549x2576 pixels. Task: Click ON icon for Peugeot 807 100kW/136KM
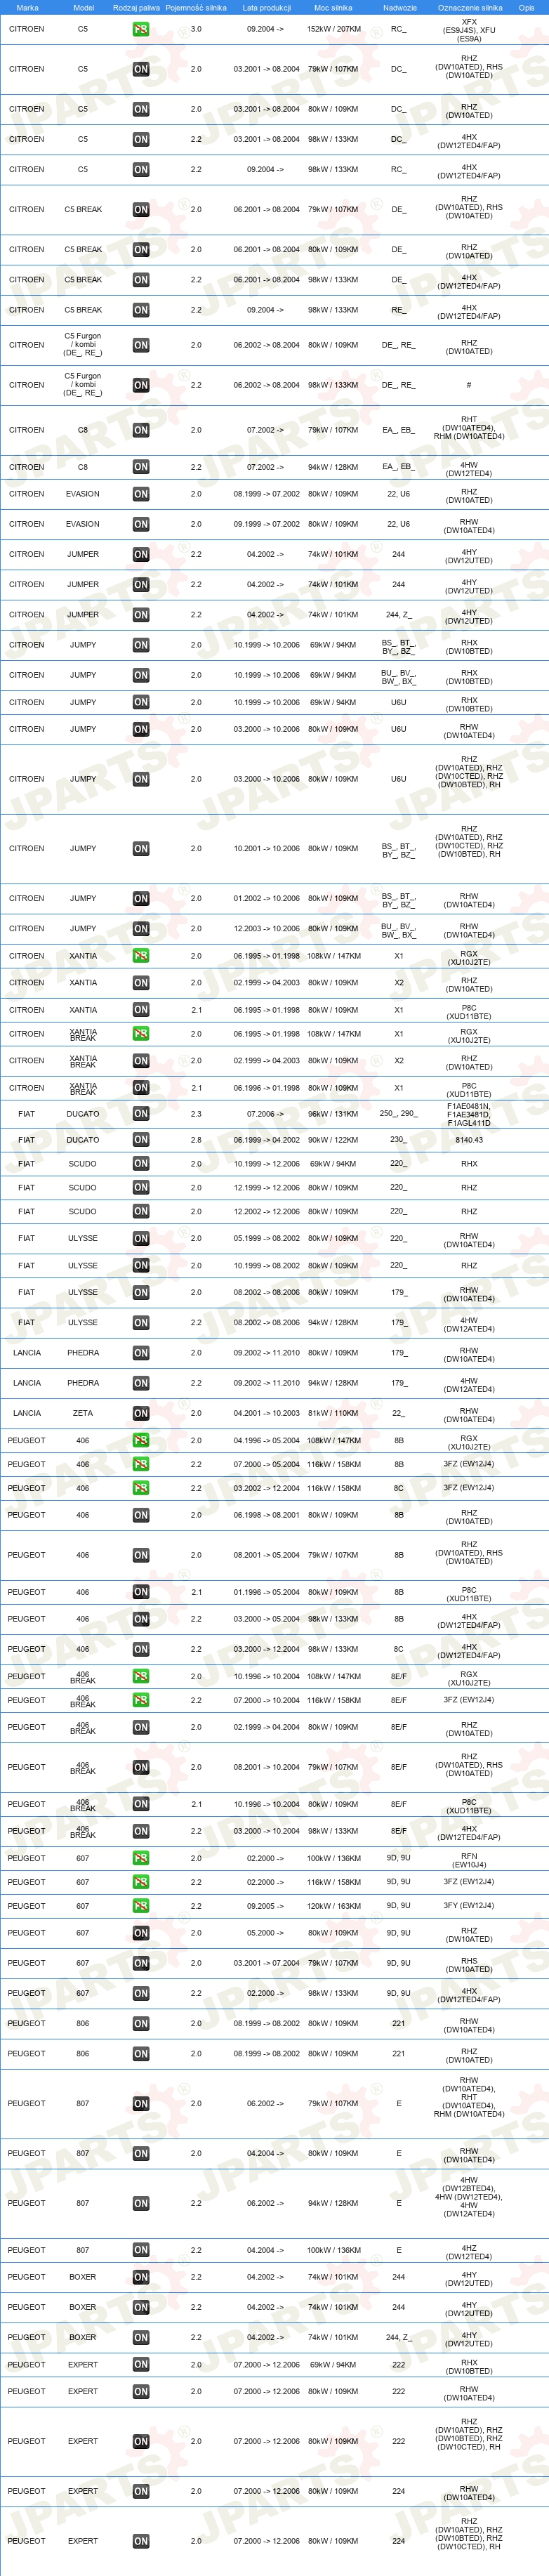[x=141, y=2250]
